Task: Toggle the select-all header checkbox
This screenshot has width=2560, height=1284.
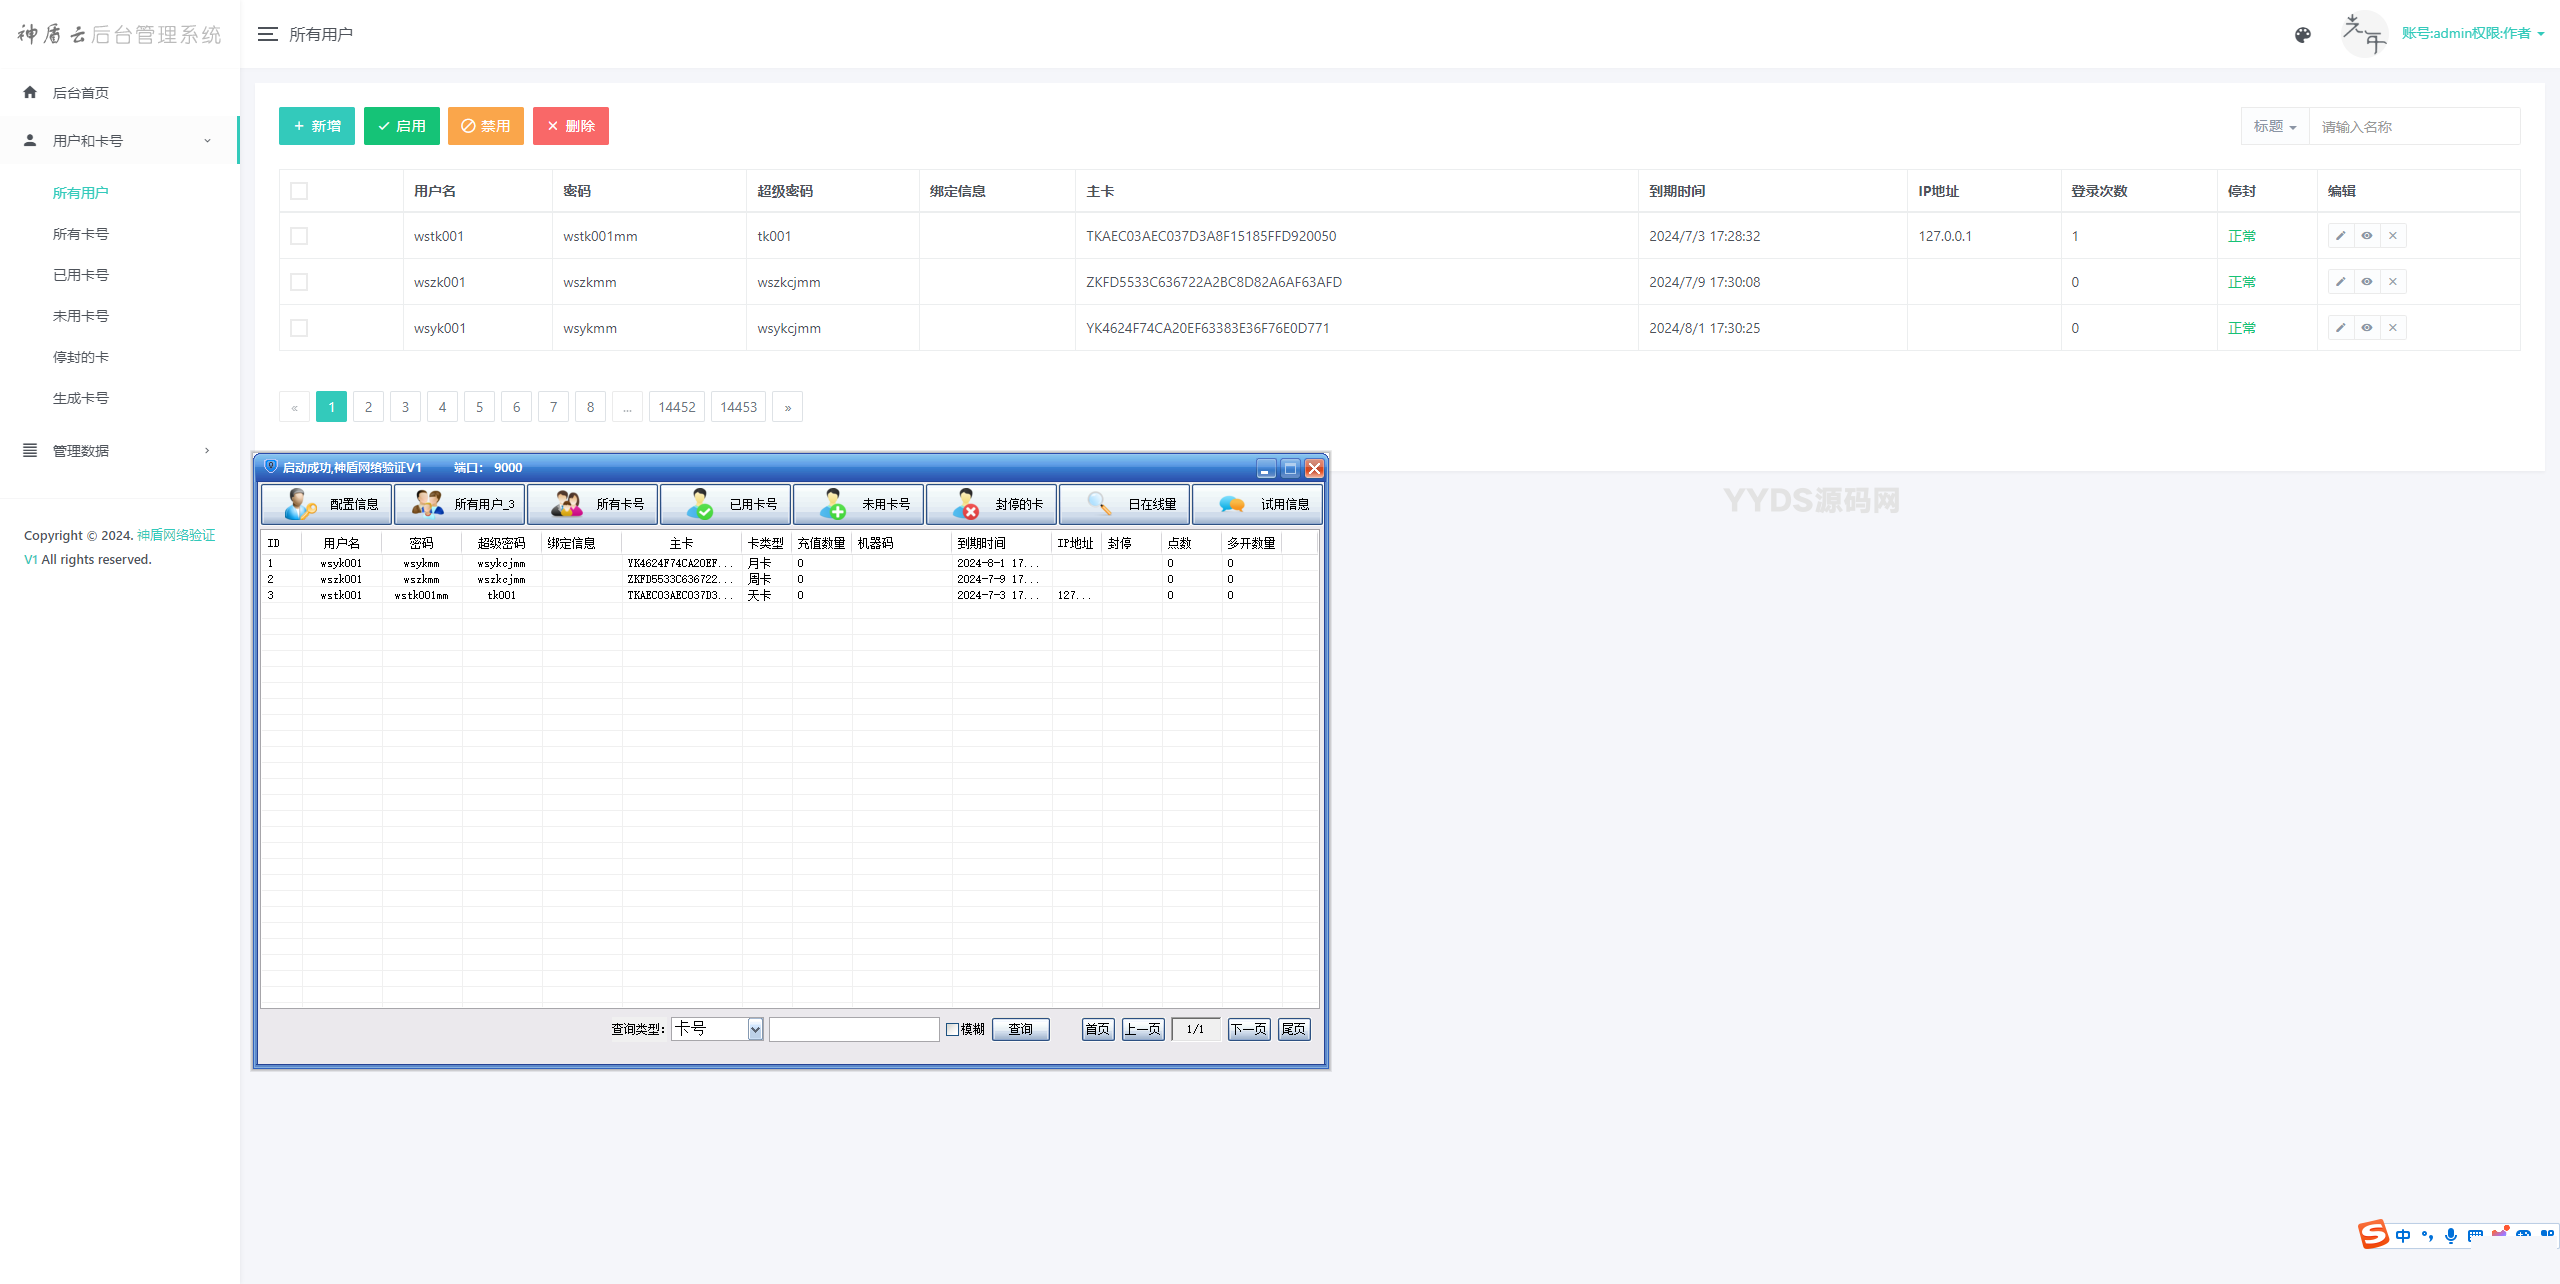Action: coord(299,191)
